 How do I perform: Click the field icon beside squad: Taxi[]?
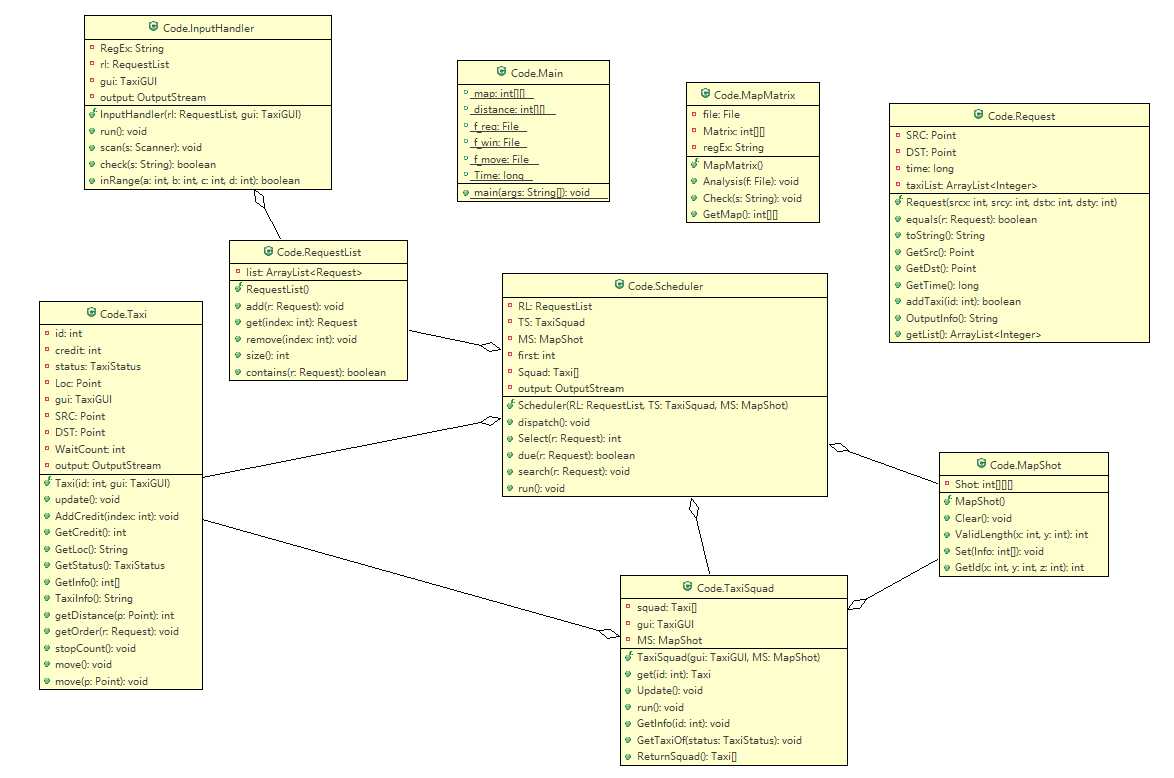coord(628,607)
